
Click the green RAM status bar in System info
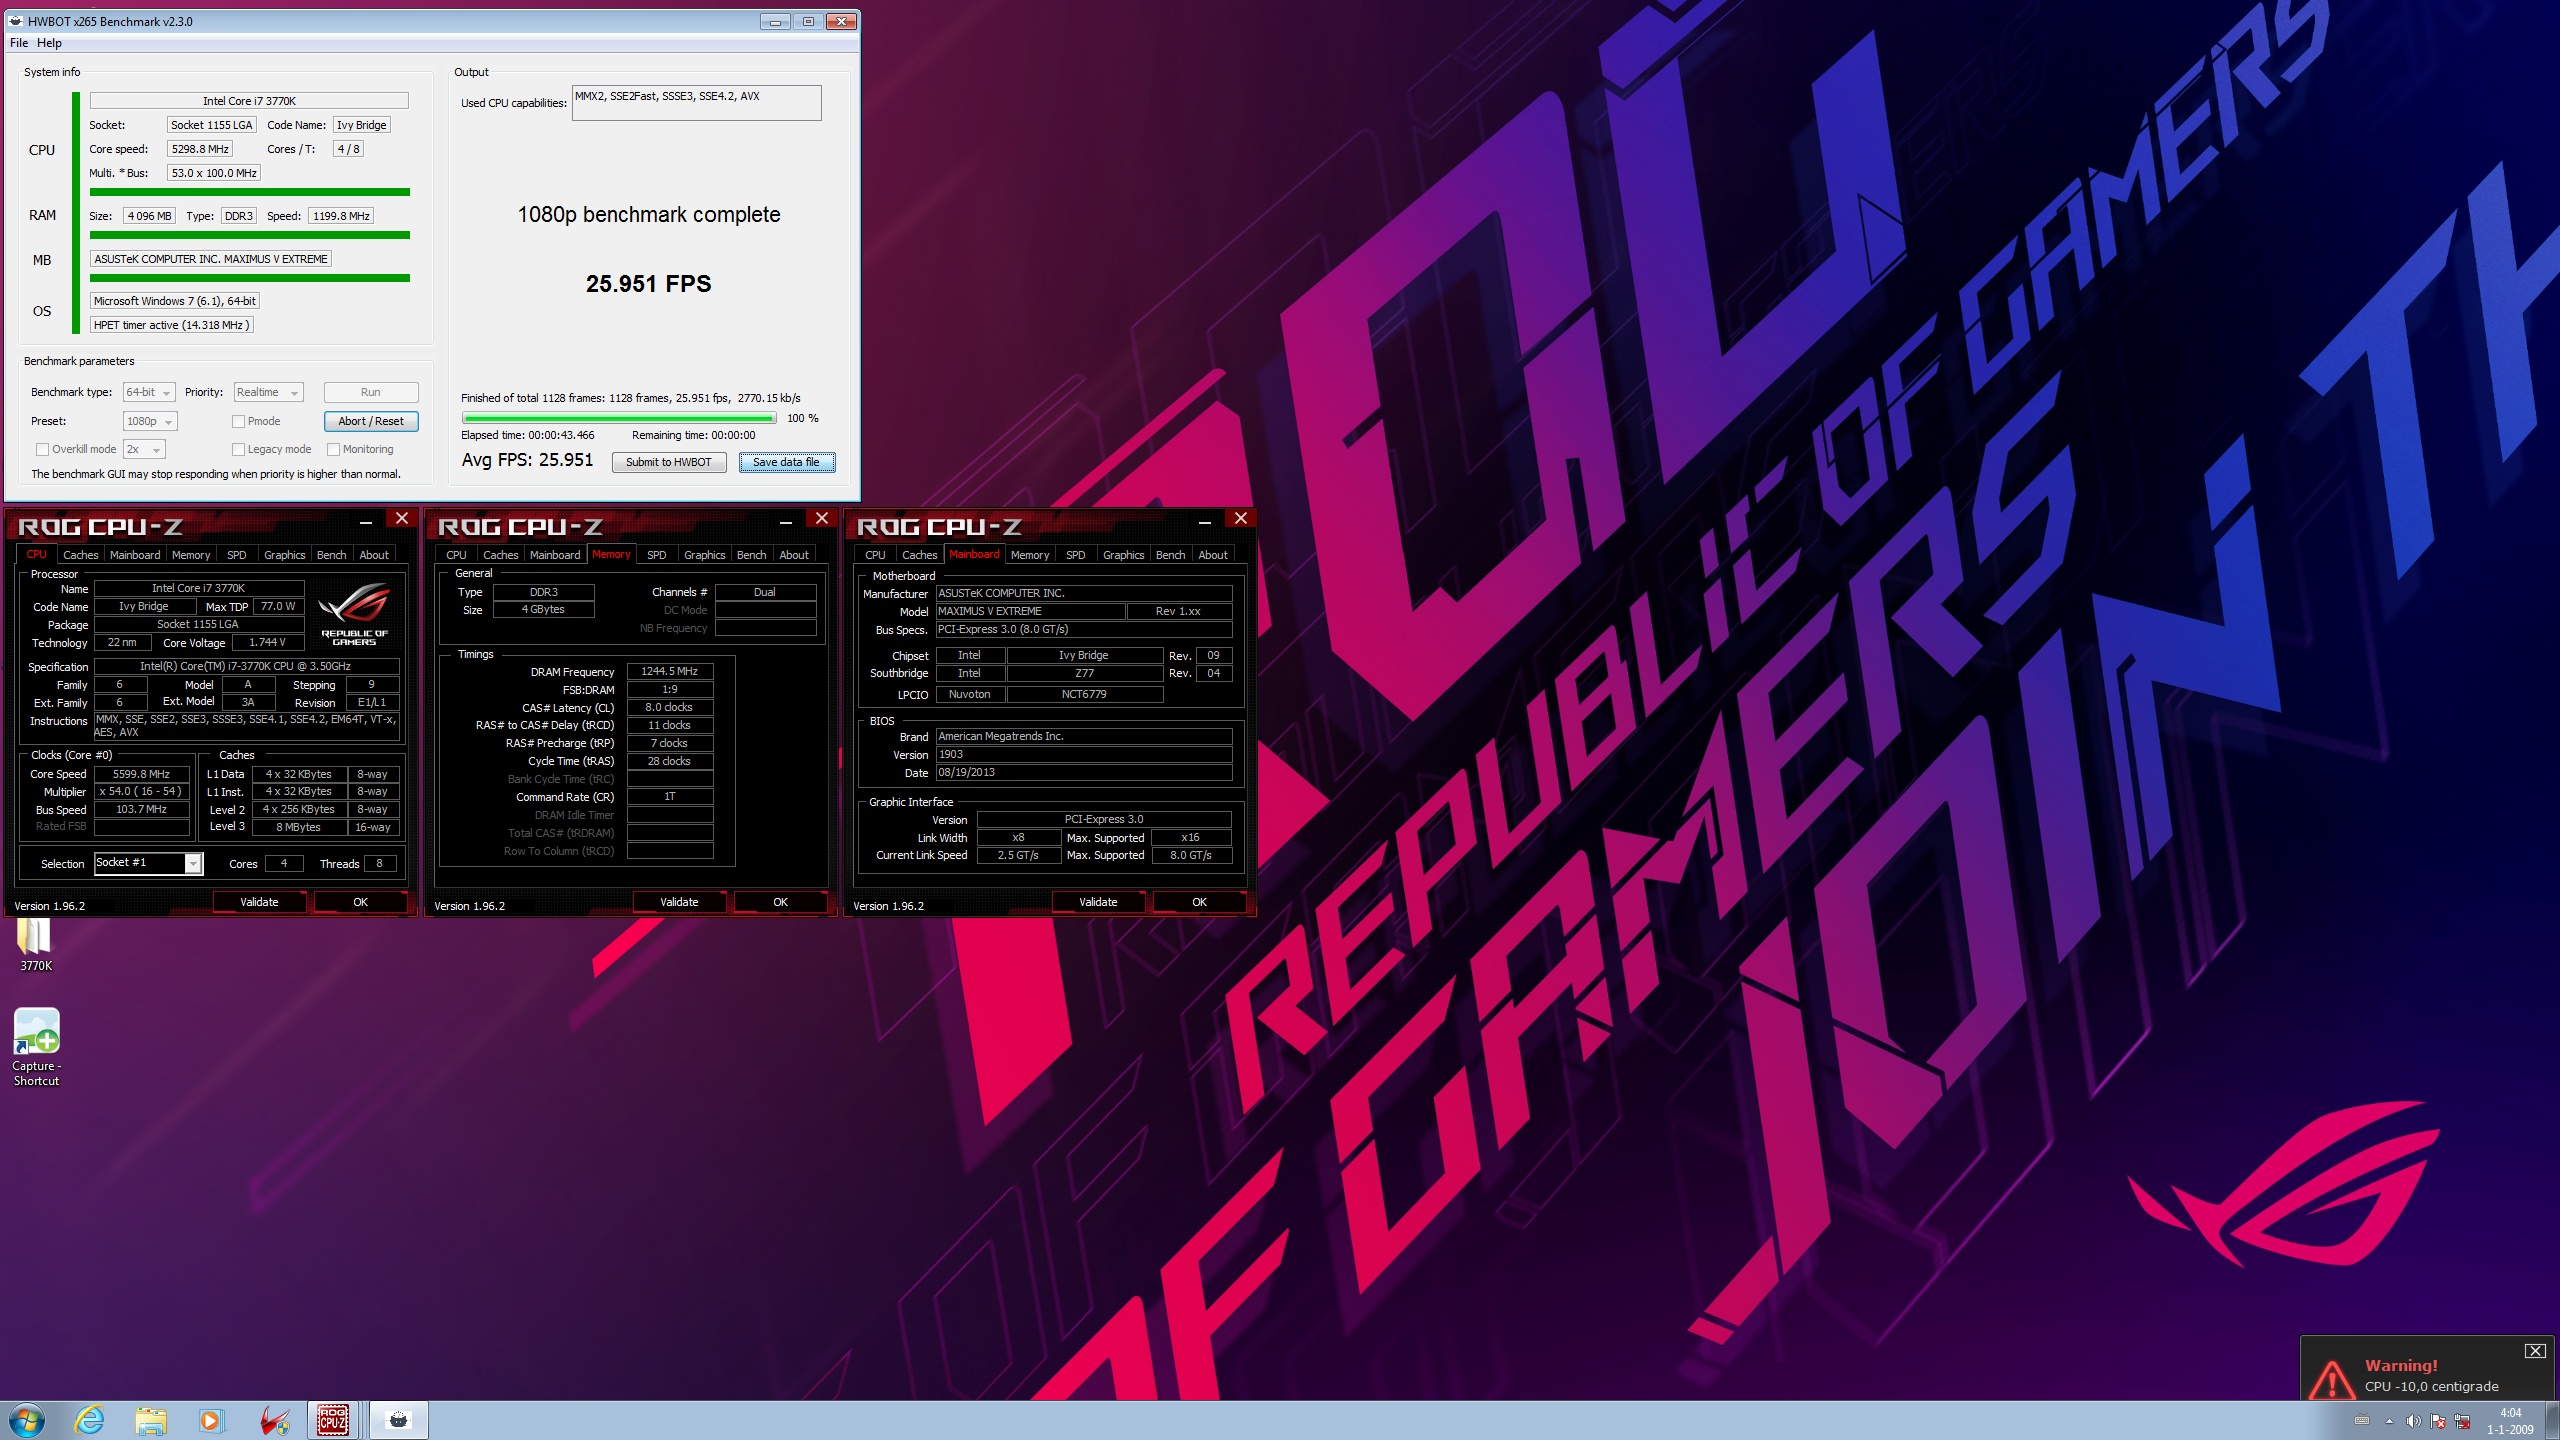point(250,235)
